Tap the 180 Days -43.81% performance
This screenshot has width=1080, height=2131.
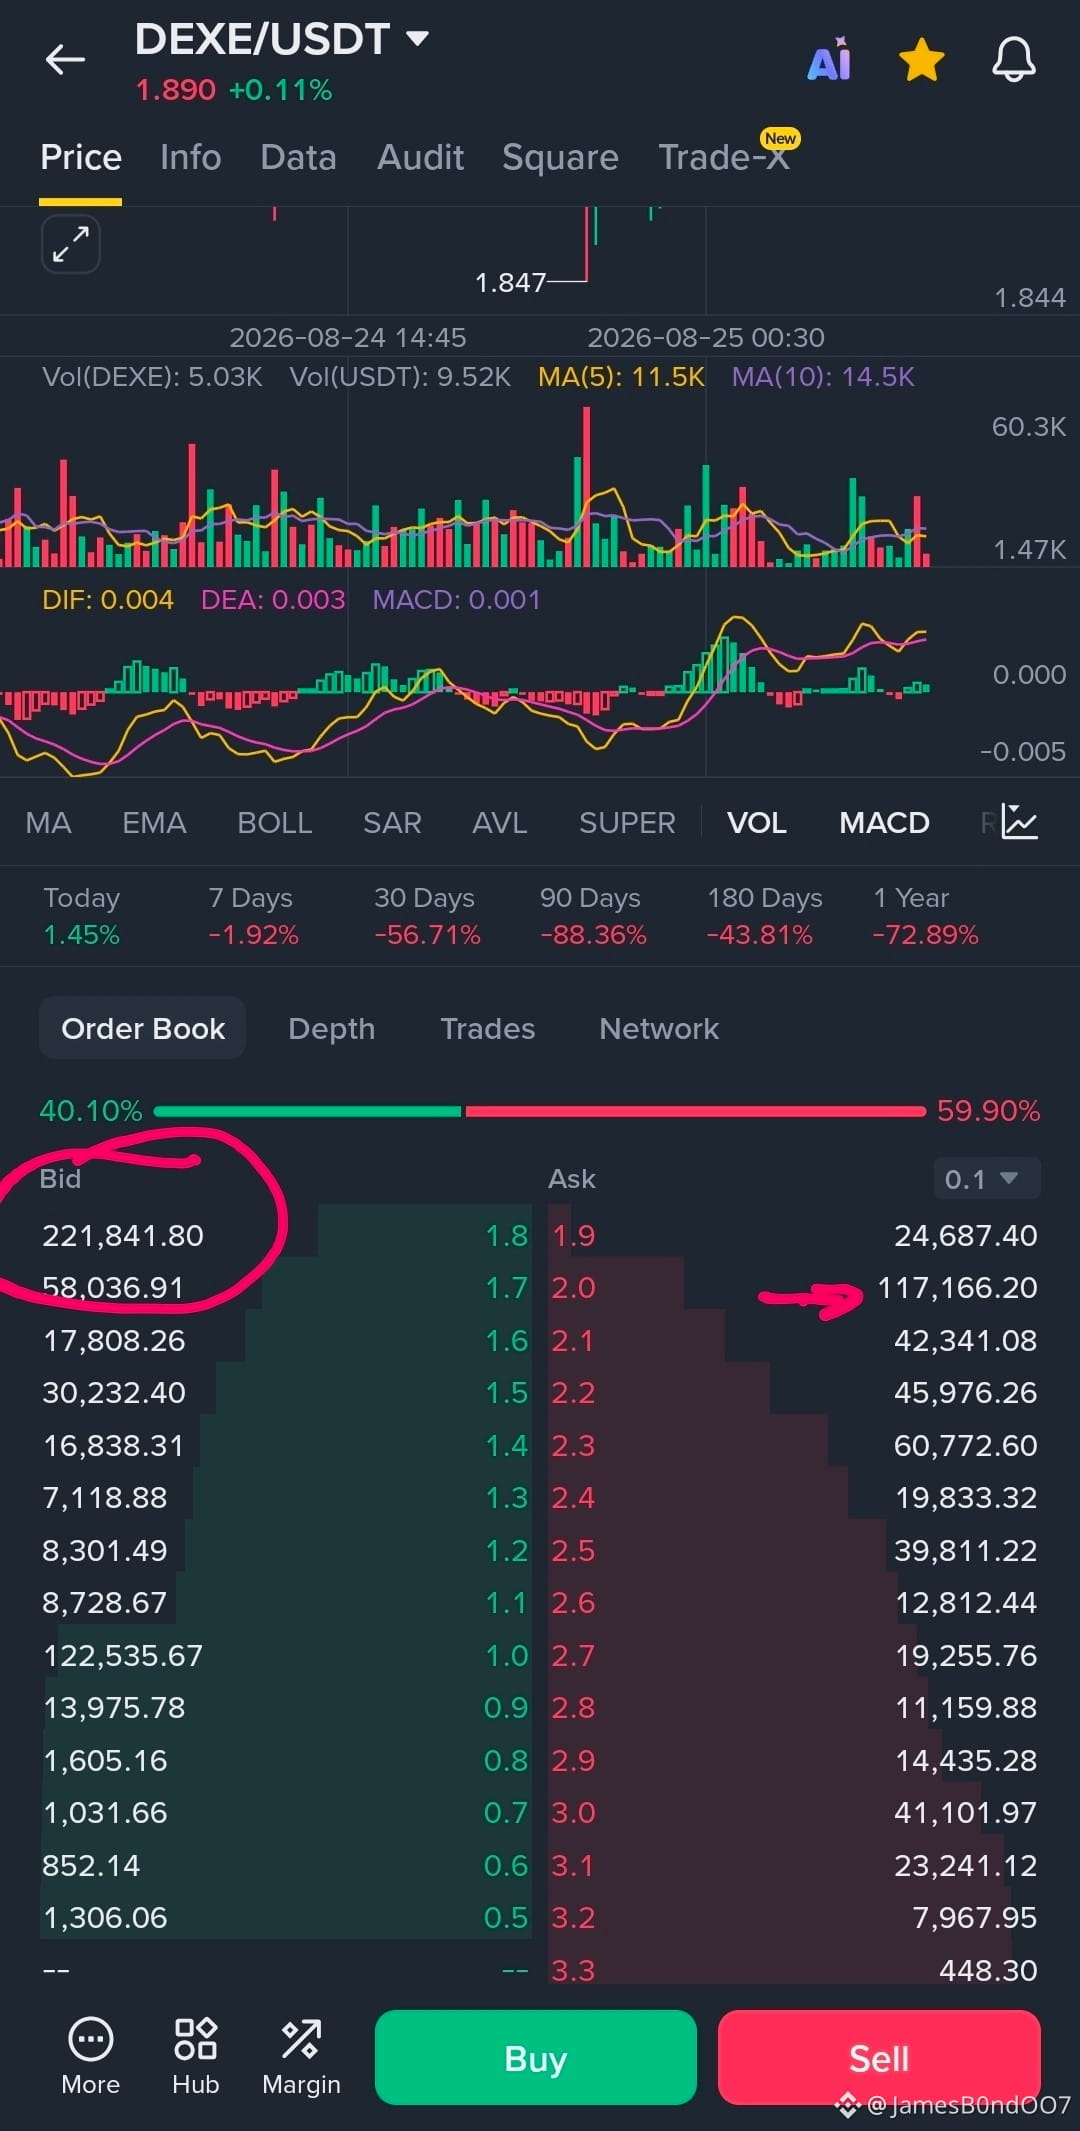point(765,916)
